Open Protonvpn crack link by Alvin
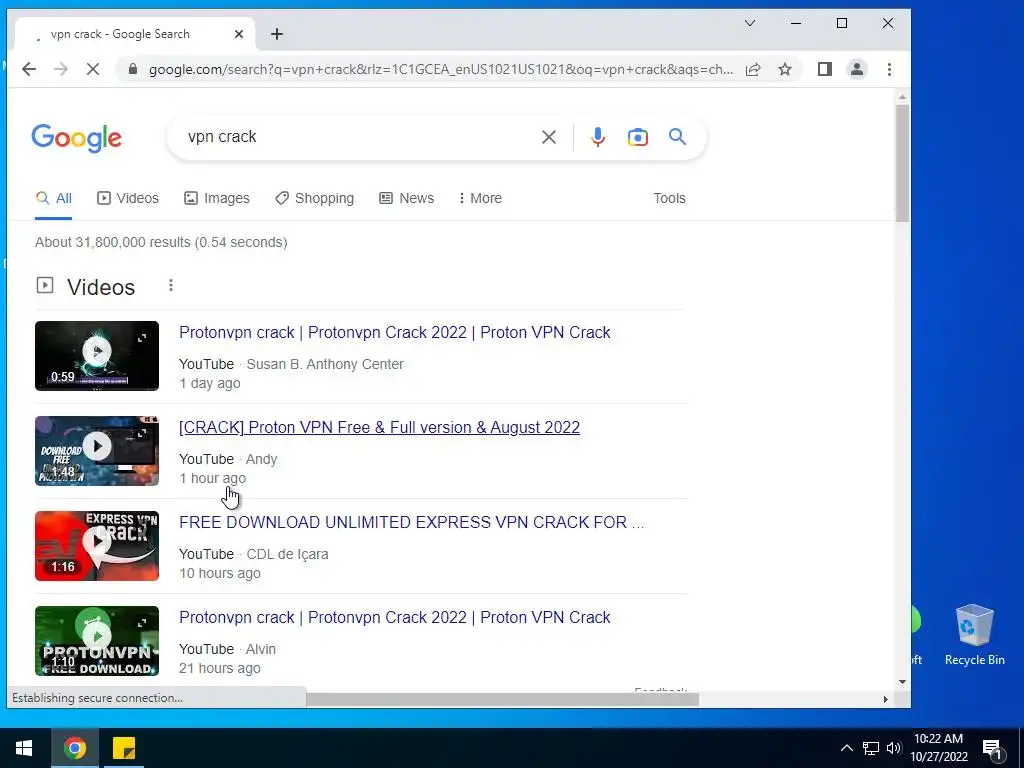 395,618
